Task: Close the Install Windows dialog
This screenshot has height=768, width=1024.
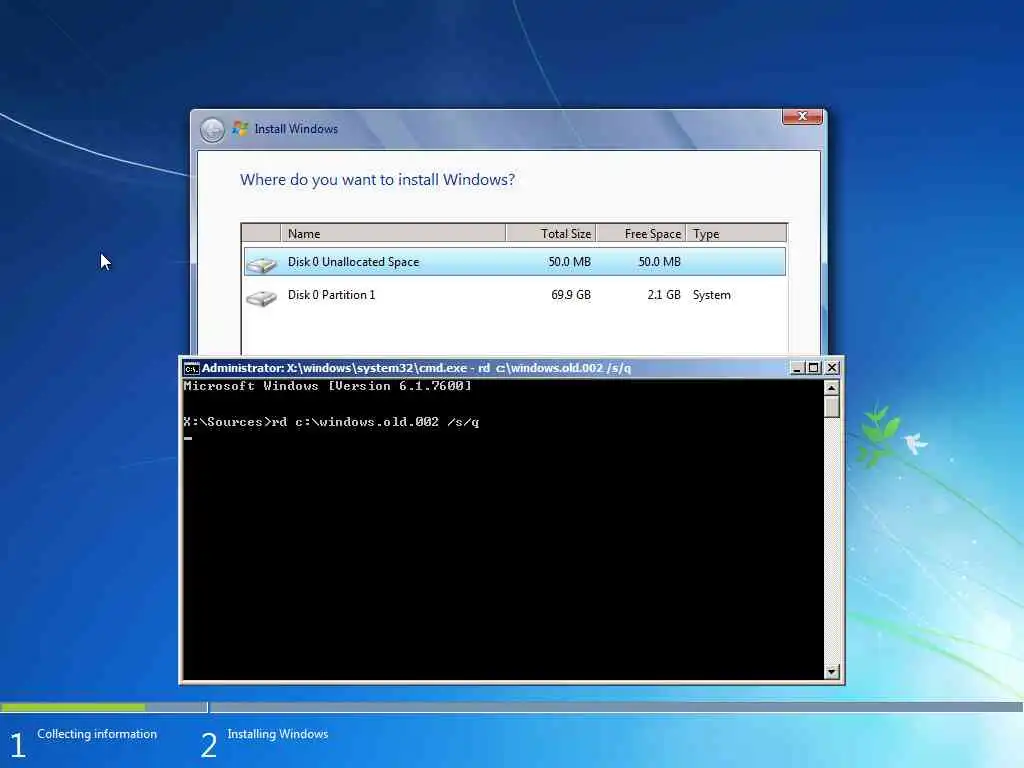Action: tap(802, 116)
